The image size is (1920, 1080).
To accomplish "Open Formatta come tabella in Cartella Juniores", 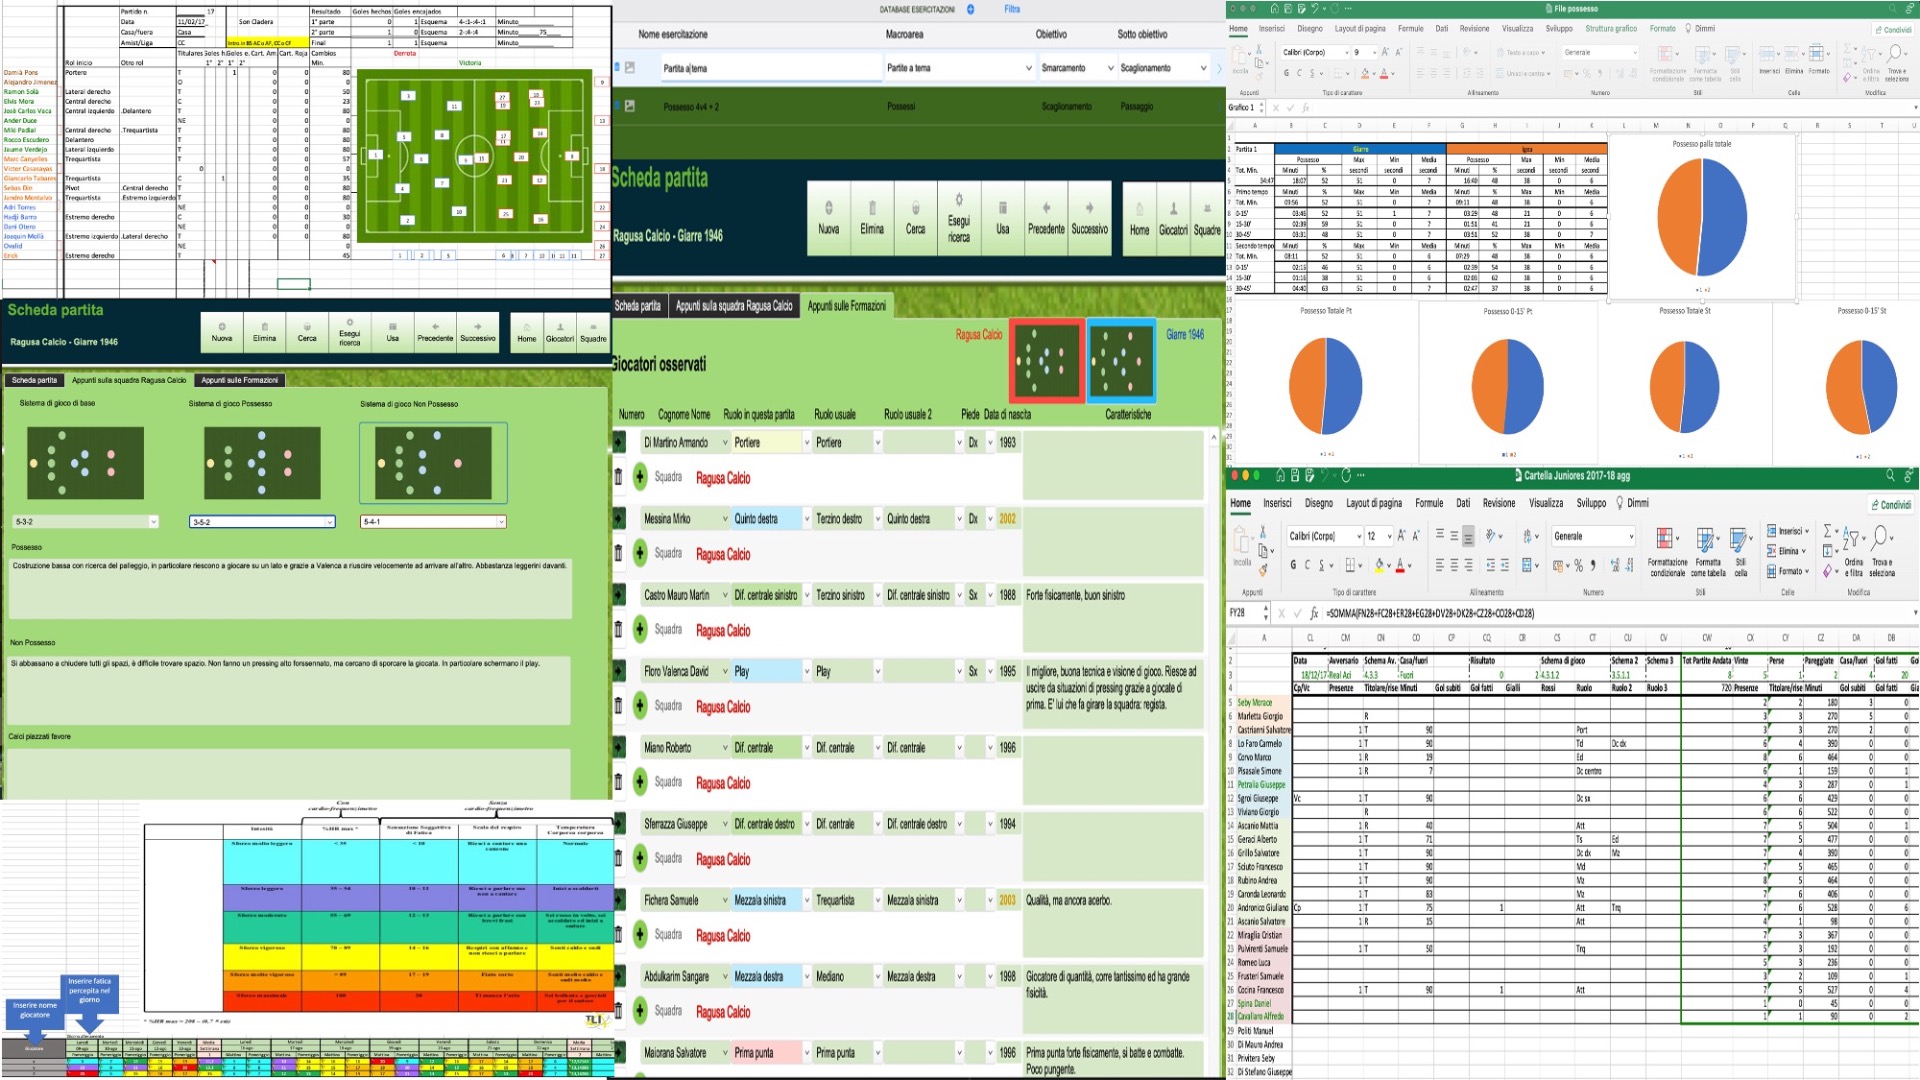I will pyautogui.click(x=1708, y=552).
